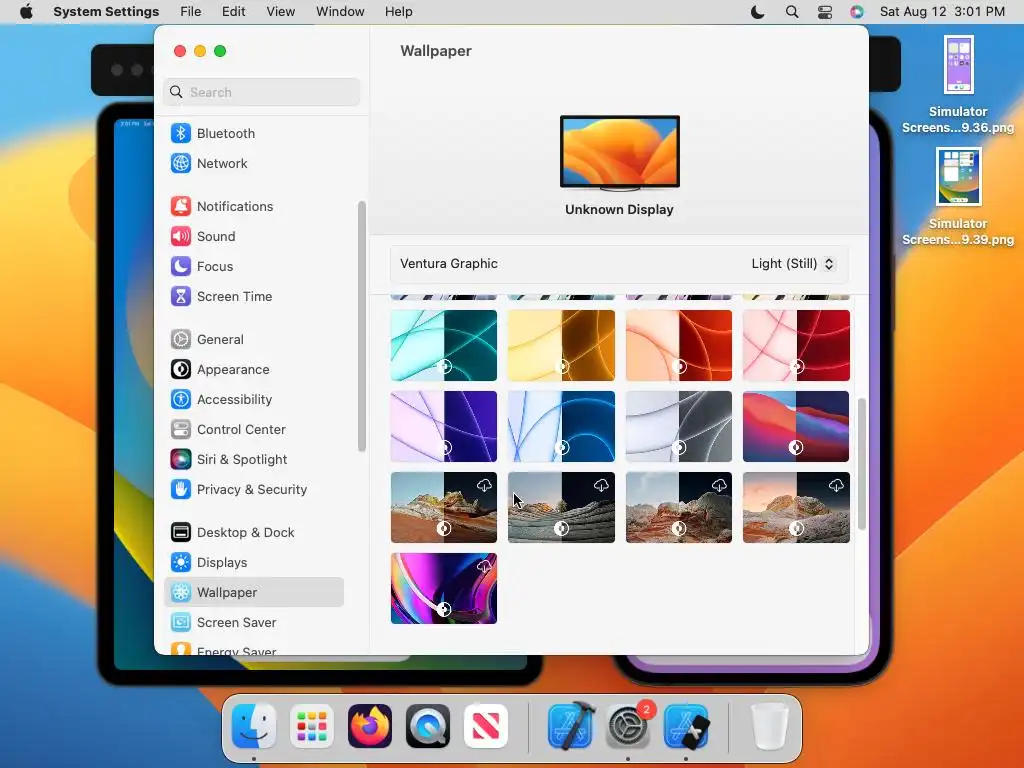Open the File menu

pos(191,12)
